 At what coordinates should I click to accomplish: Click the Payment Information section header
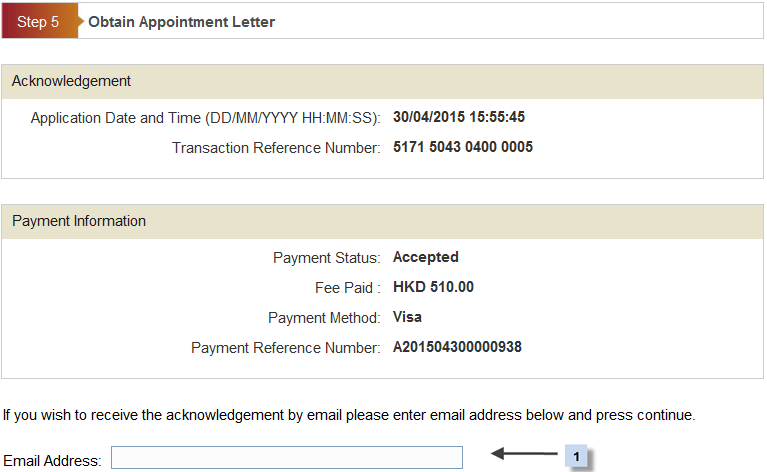[79, 221]
